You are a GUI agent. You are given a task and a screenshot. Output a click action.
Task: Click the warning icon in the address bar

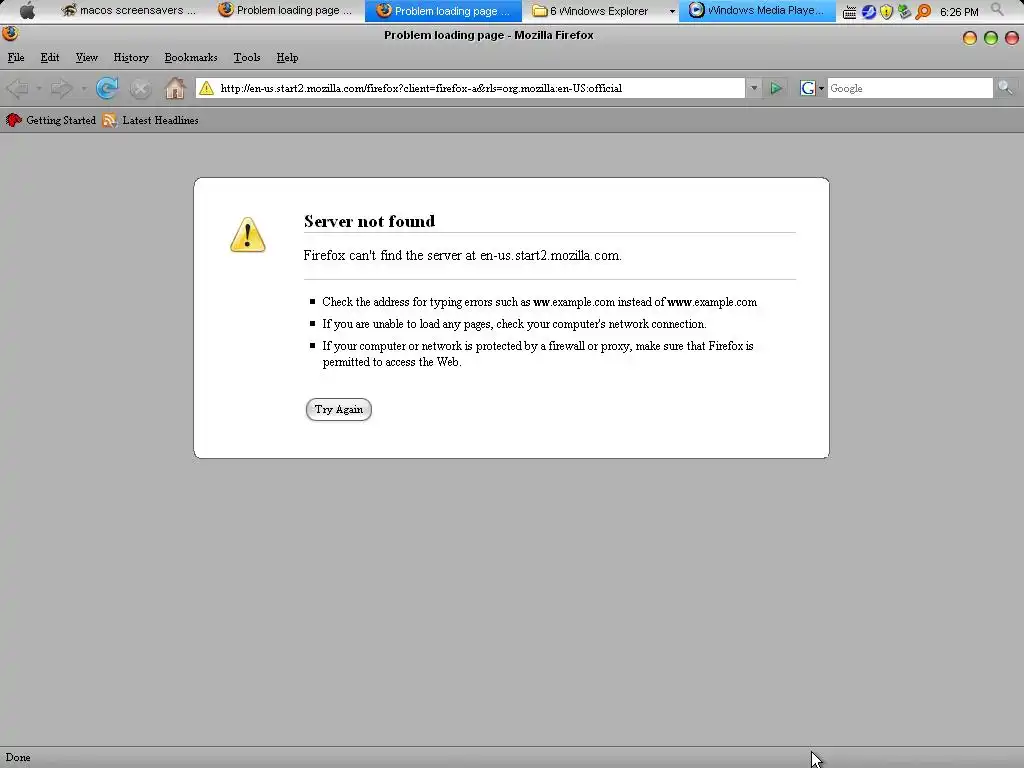point(206,88)
